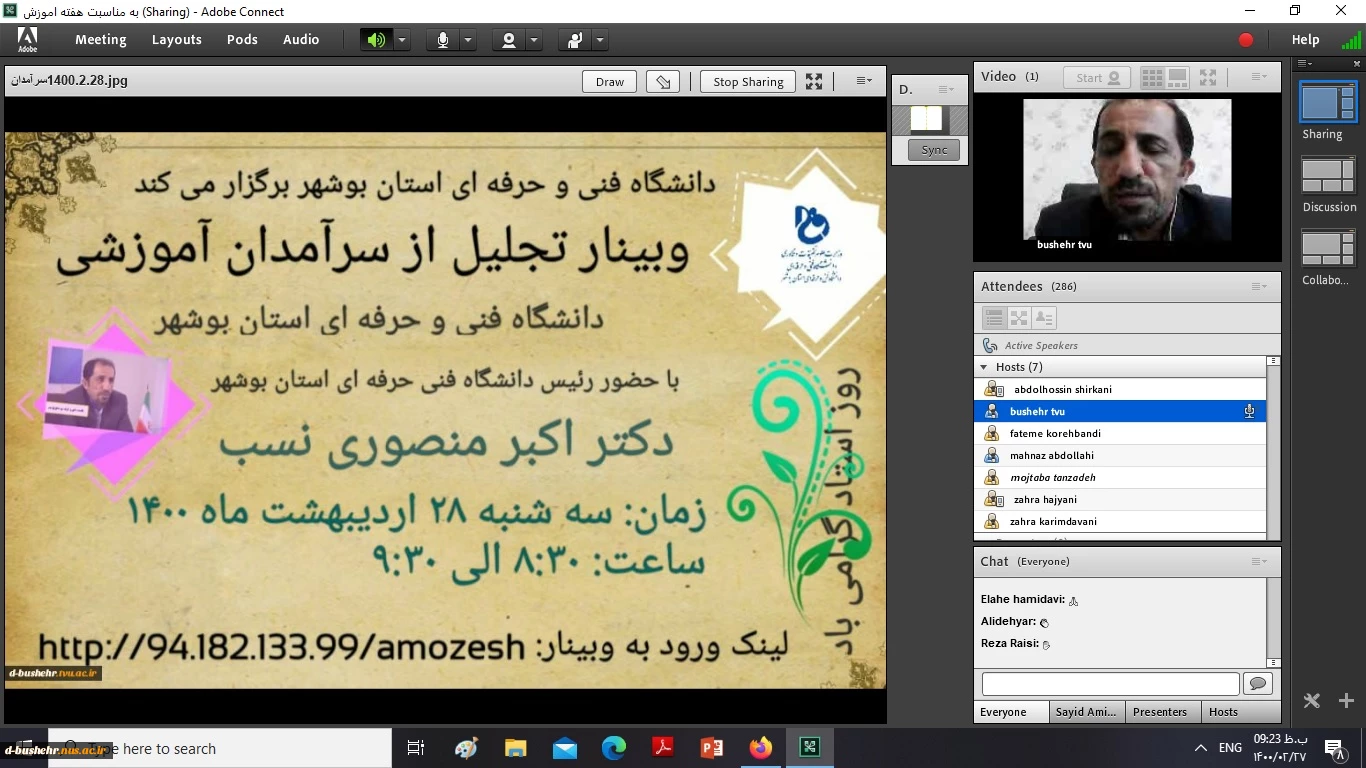
Task: Open the webcam options dropdown arrow
Action: pyautogui.click(x=534, y=40)
